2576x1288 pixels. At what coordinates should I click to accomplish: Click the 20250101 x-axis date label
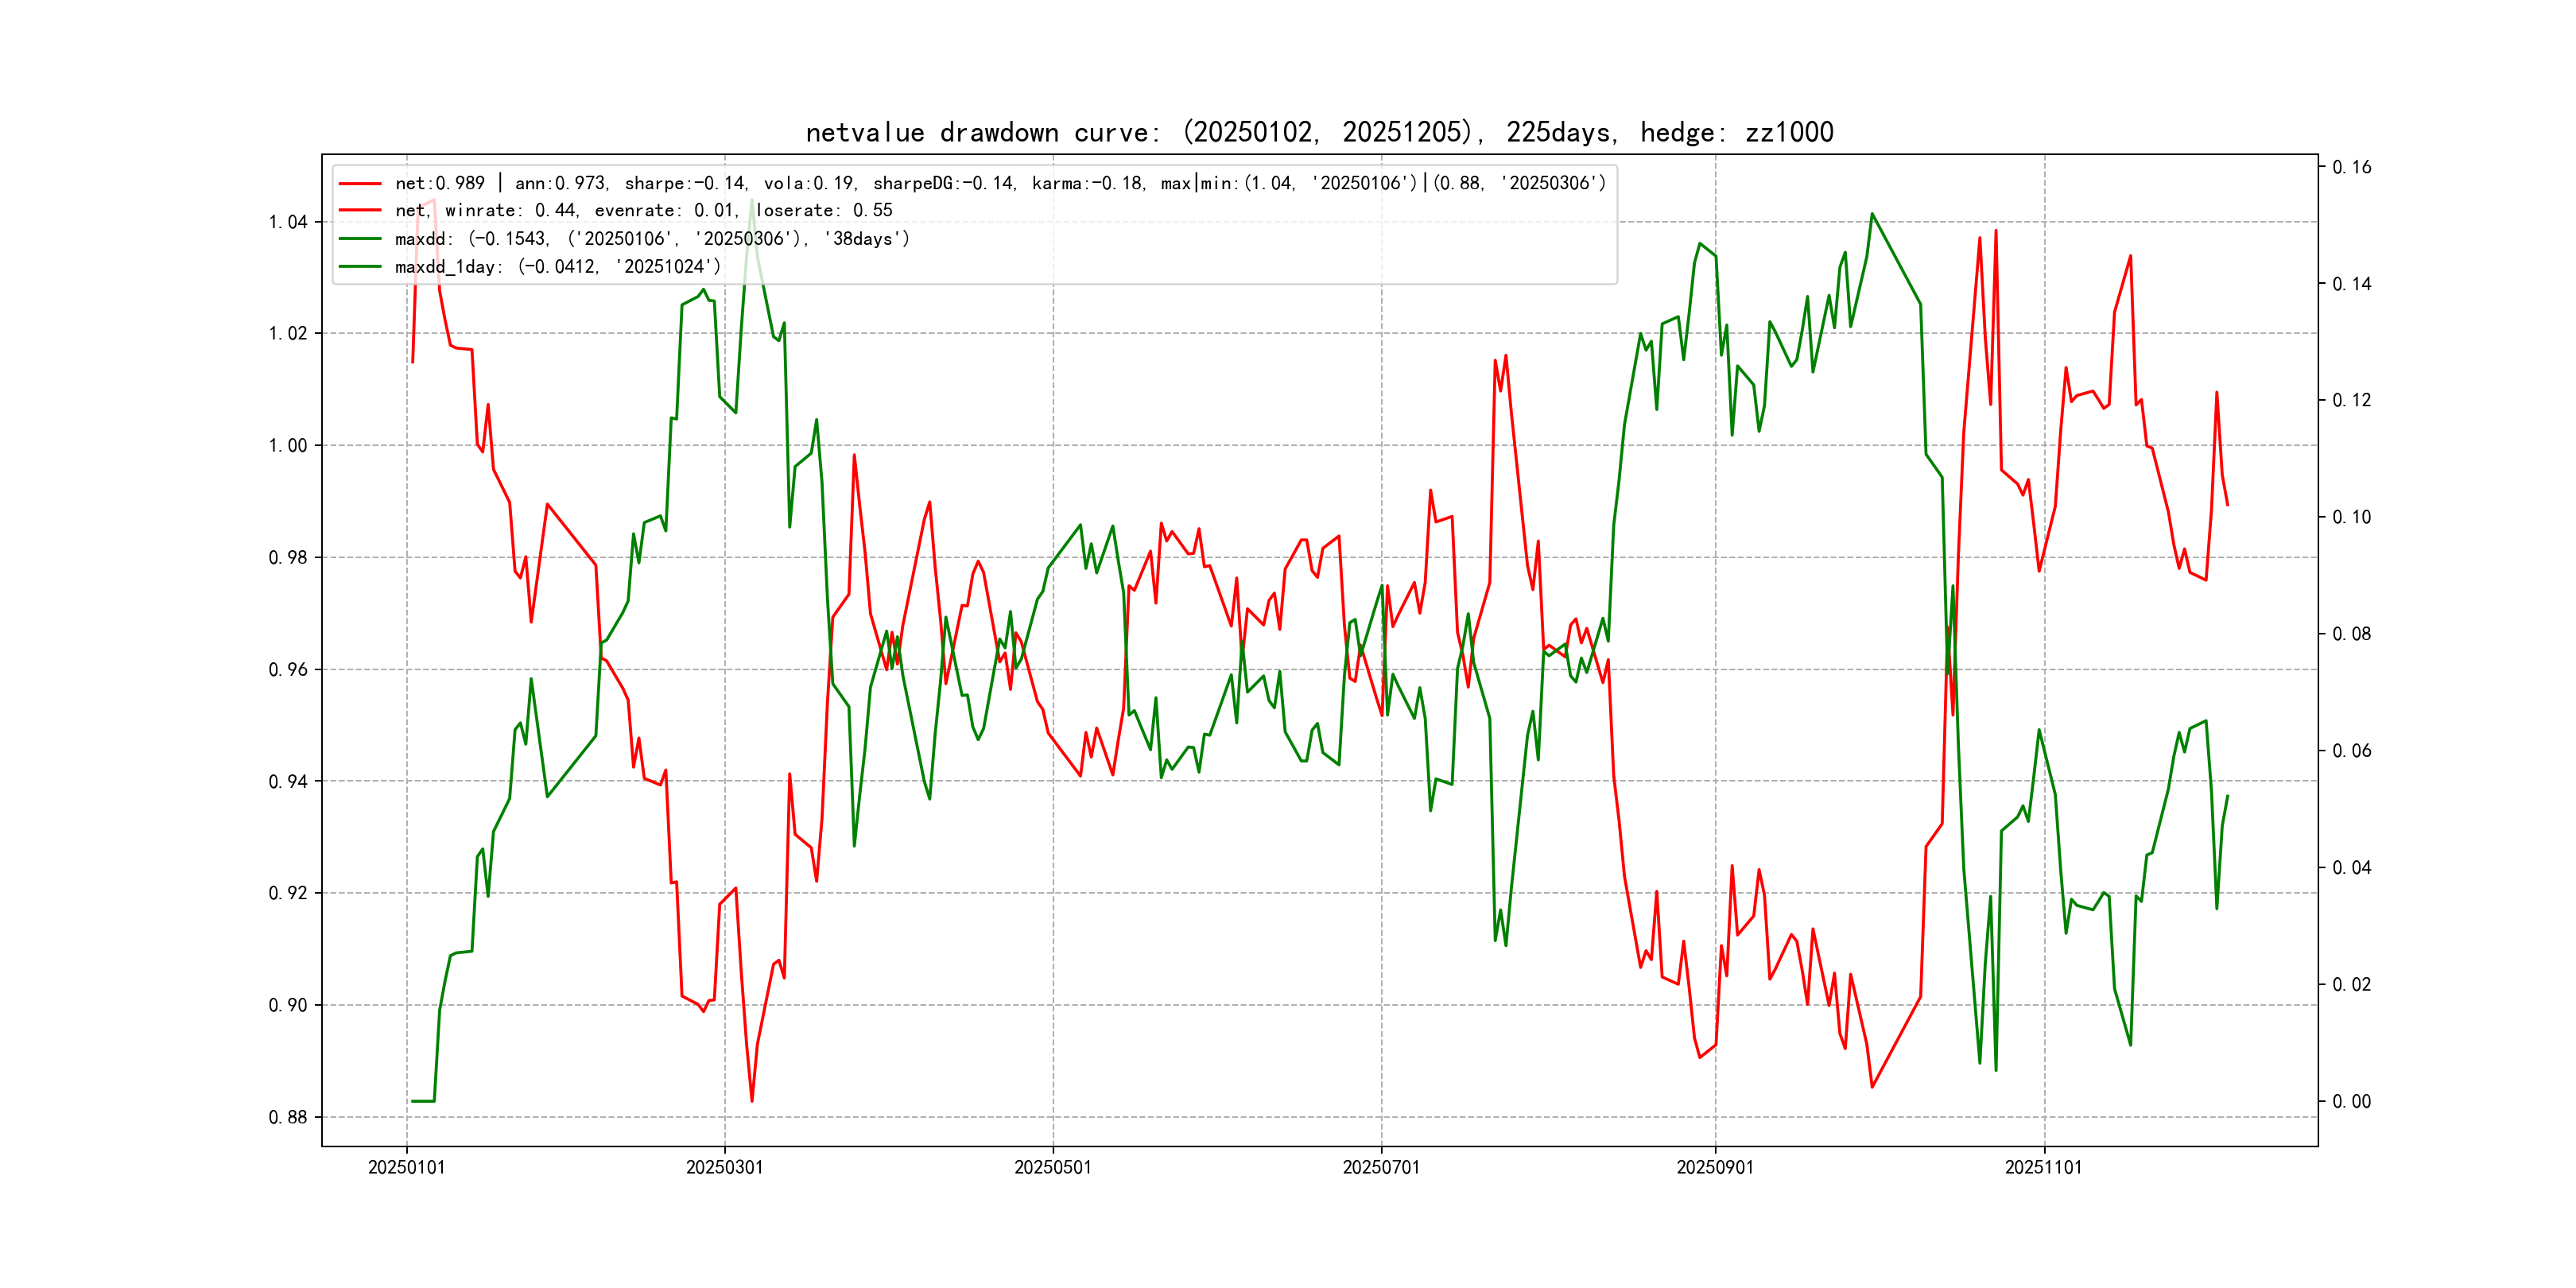click(406, 1167)
